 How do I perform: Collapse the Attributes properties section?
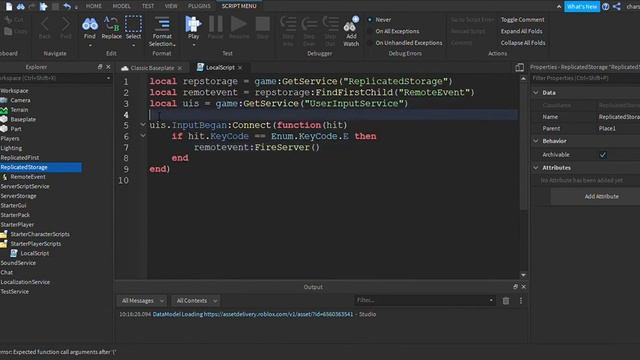(536, 168)
